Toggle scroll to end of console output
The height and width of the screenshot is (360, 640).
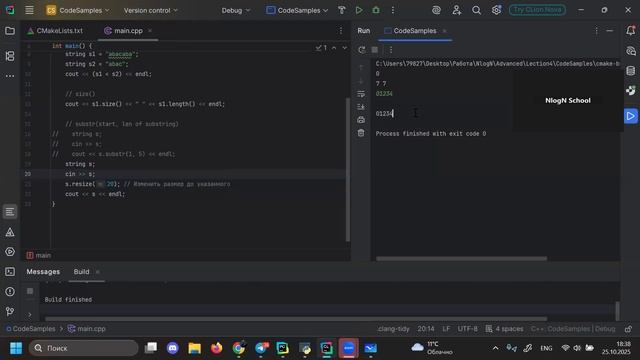[x=361, y=107]
